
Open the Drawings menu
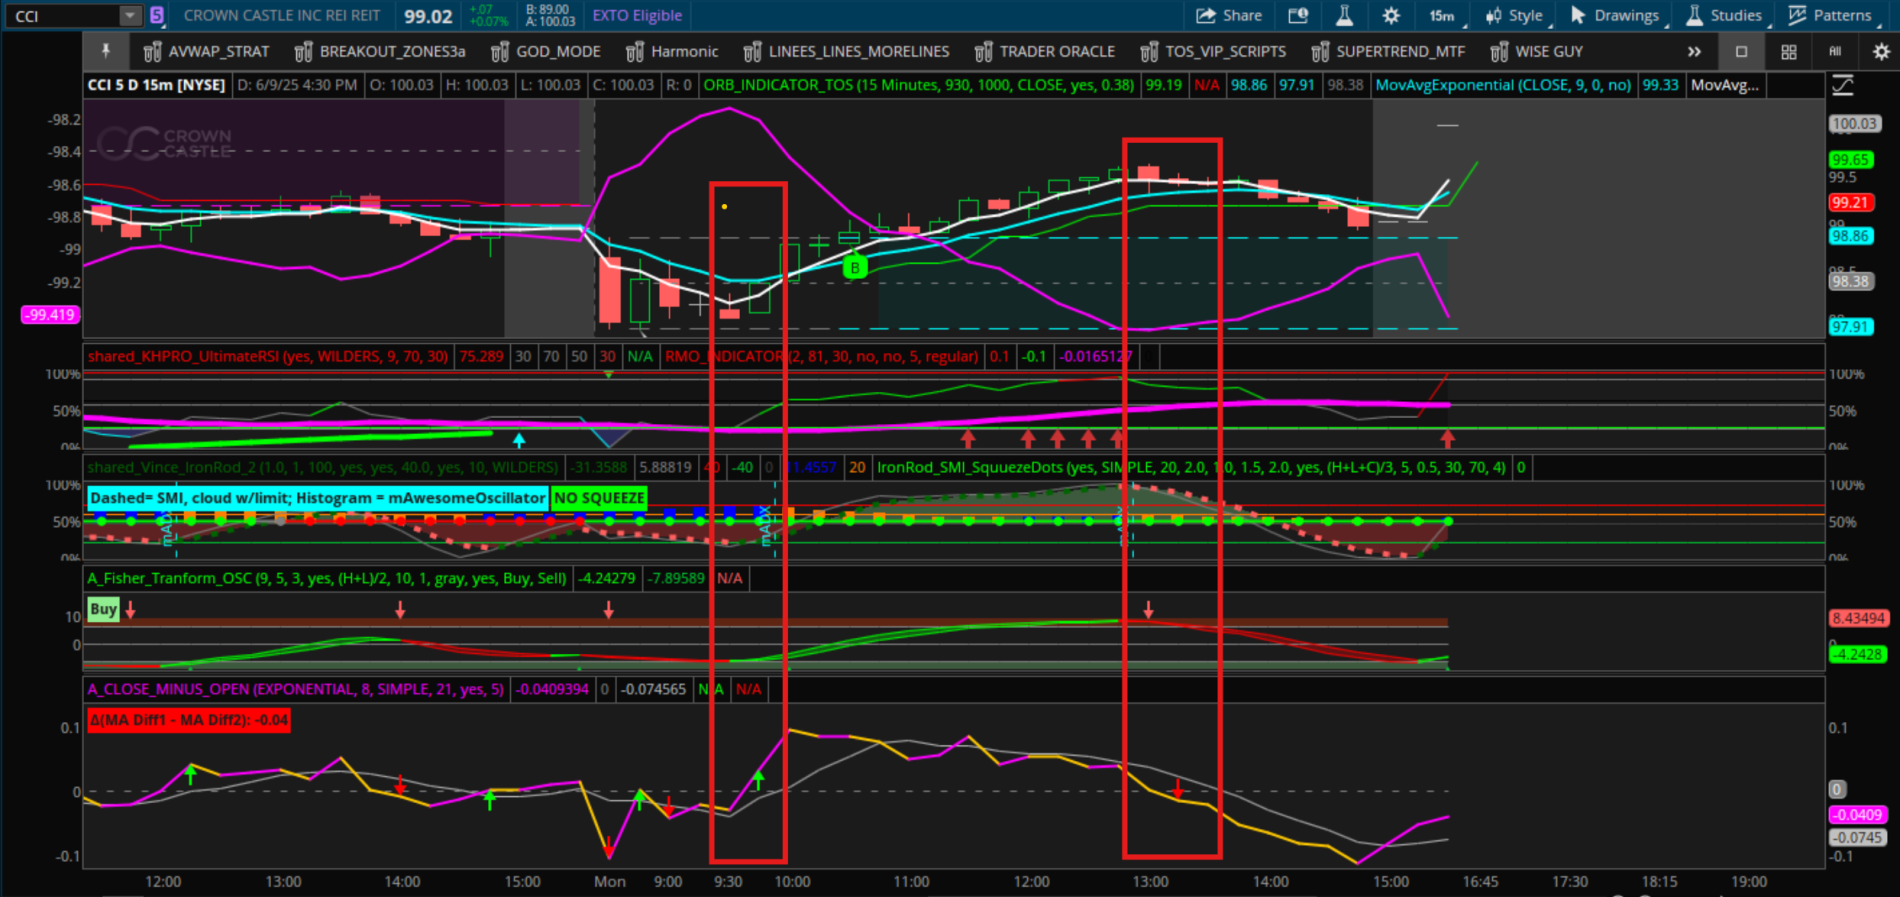tap(1614, 15)
